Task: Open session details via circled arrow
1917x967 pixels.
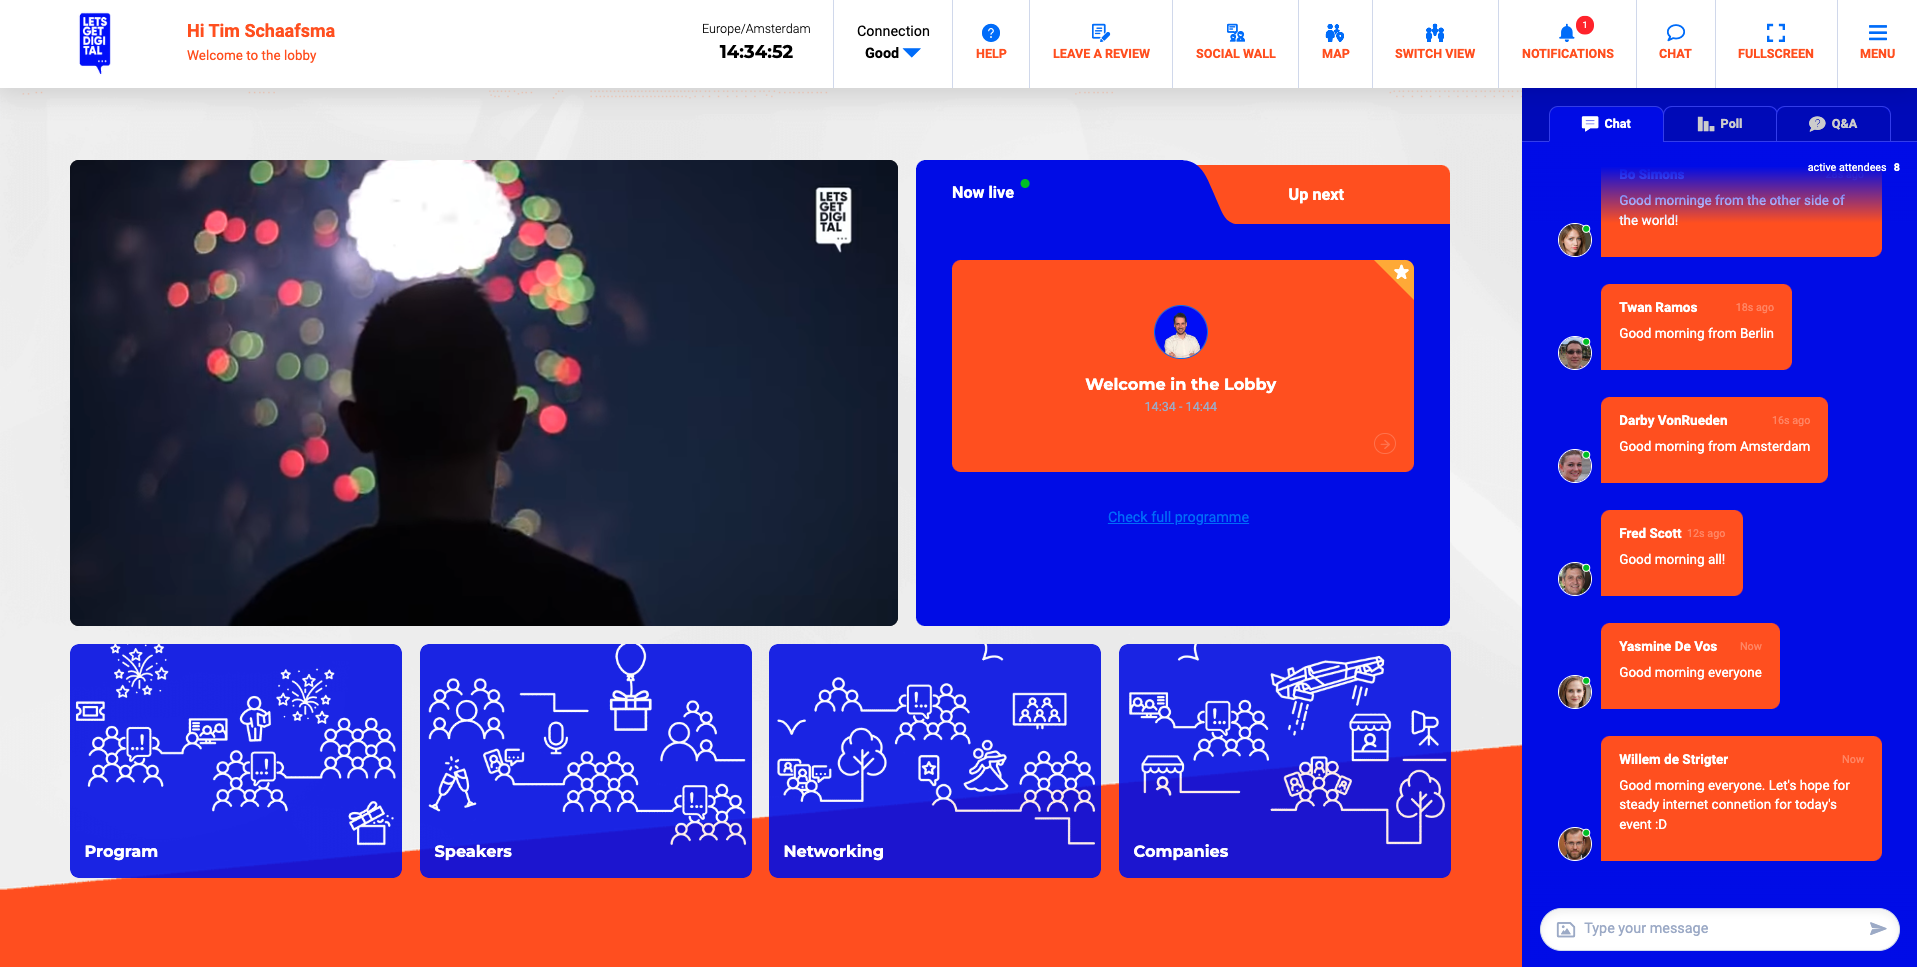Action: coord(1384,444)
